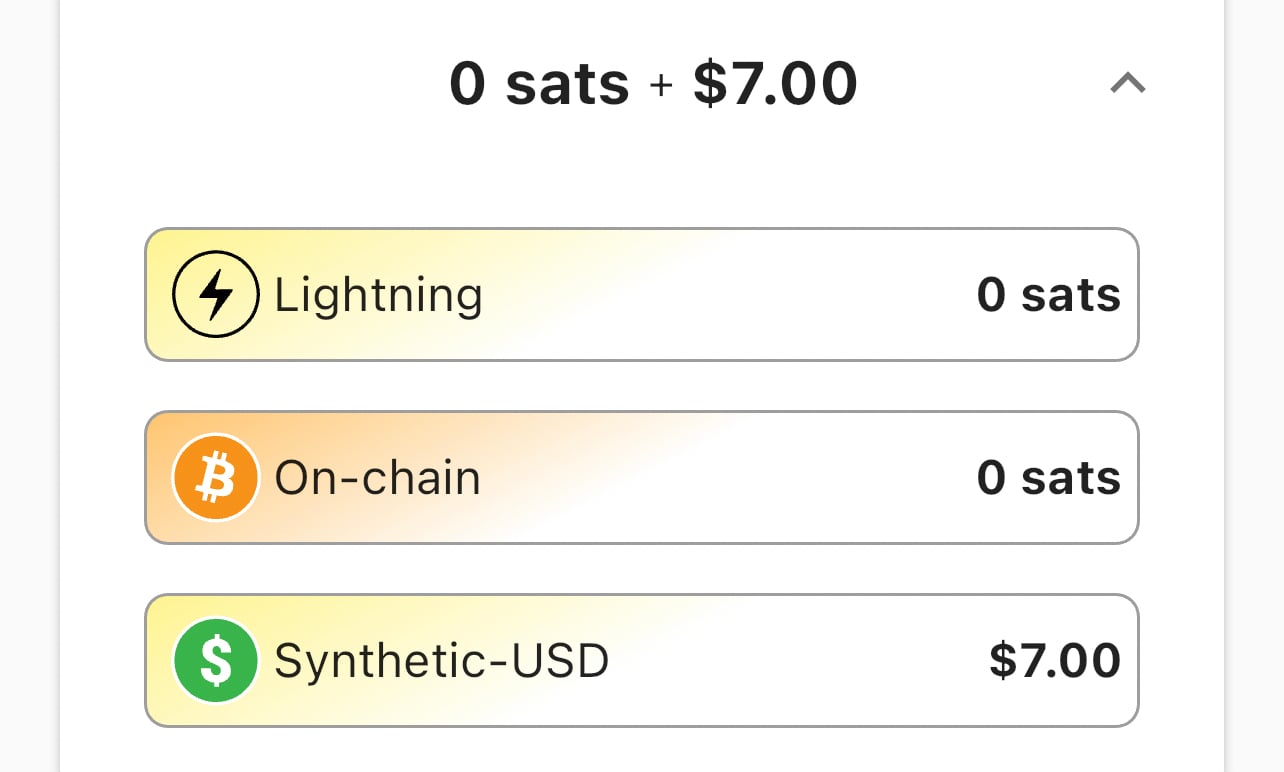Click the orange Bitcoin On-chain icon
The width and height of the screenshot is (1284, 772).
click(x=216, y=478)
